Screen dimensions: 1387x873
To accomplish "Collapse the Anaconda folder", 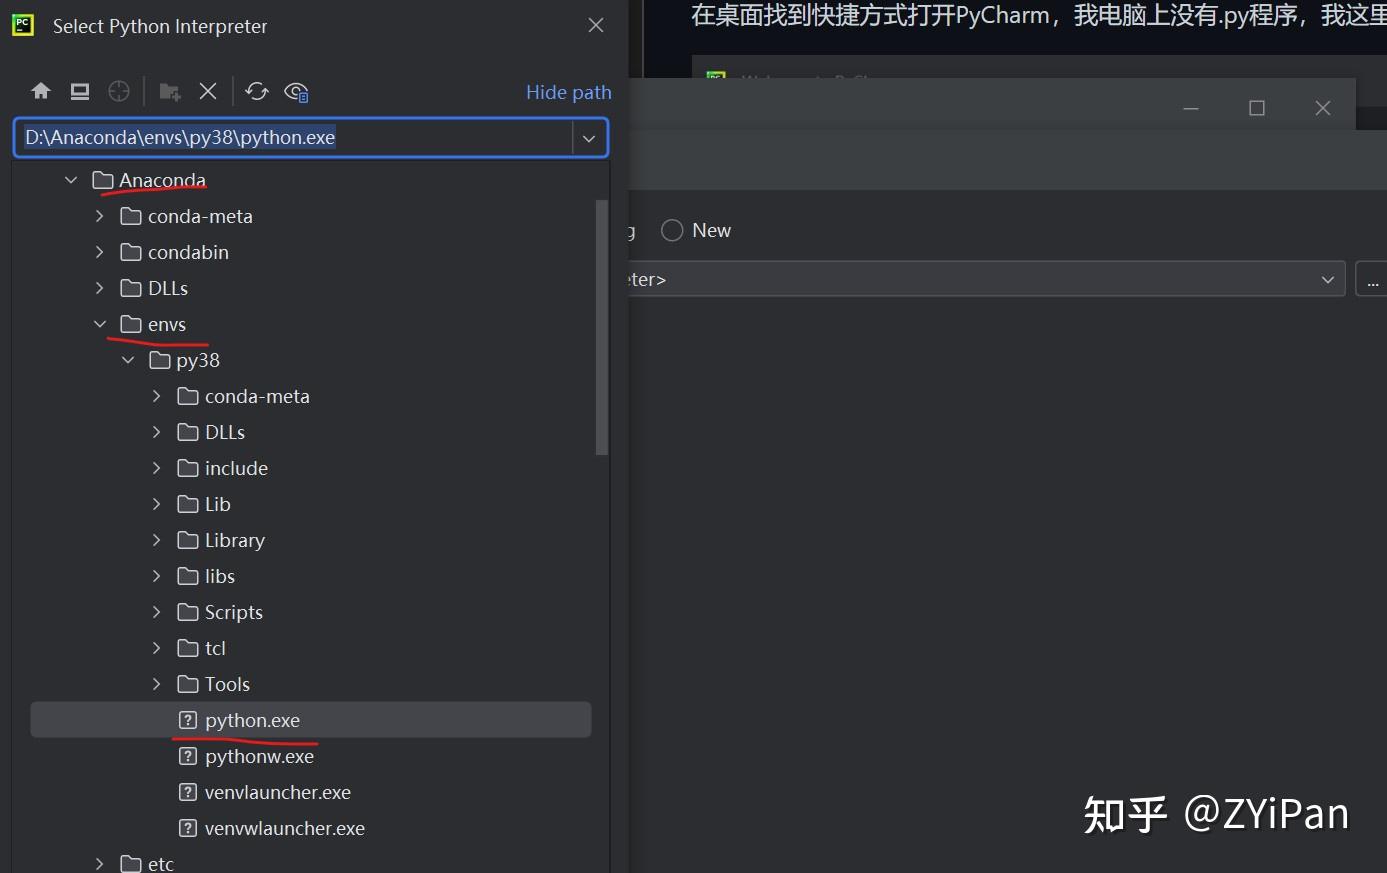I will [70, 180].
